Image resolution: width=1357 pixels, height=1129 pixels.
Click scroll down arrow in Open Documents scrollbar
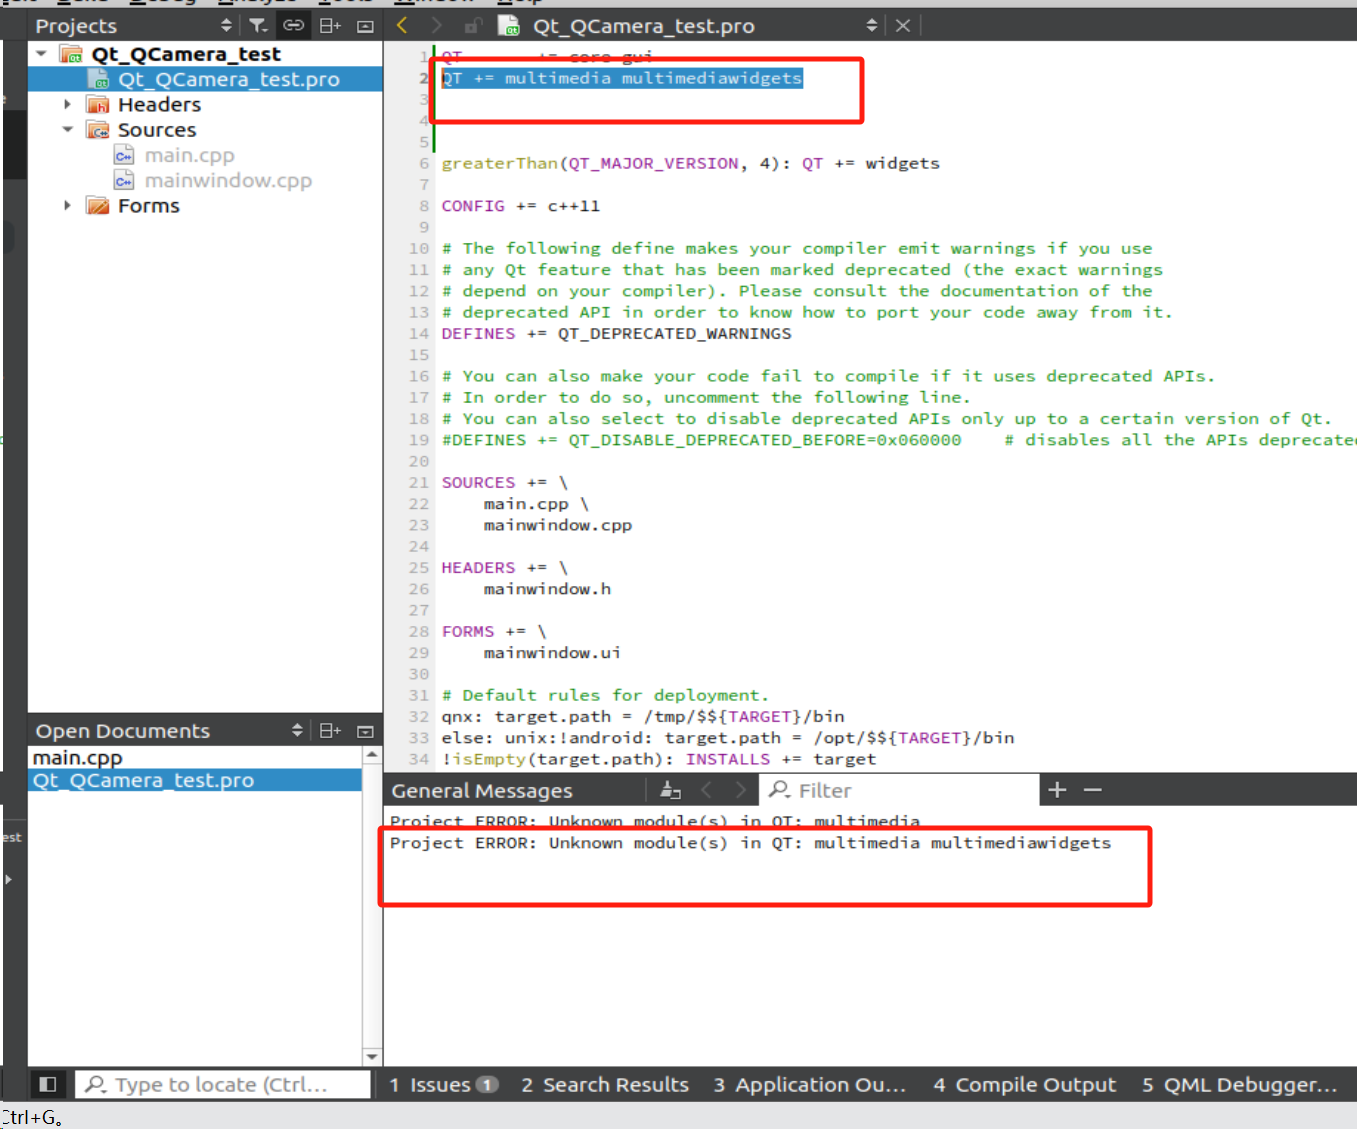(372, 1056)
